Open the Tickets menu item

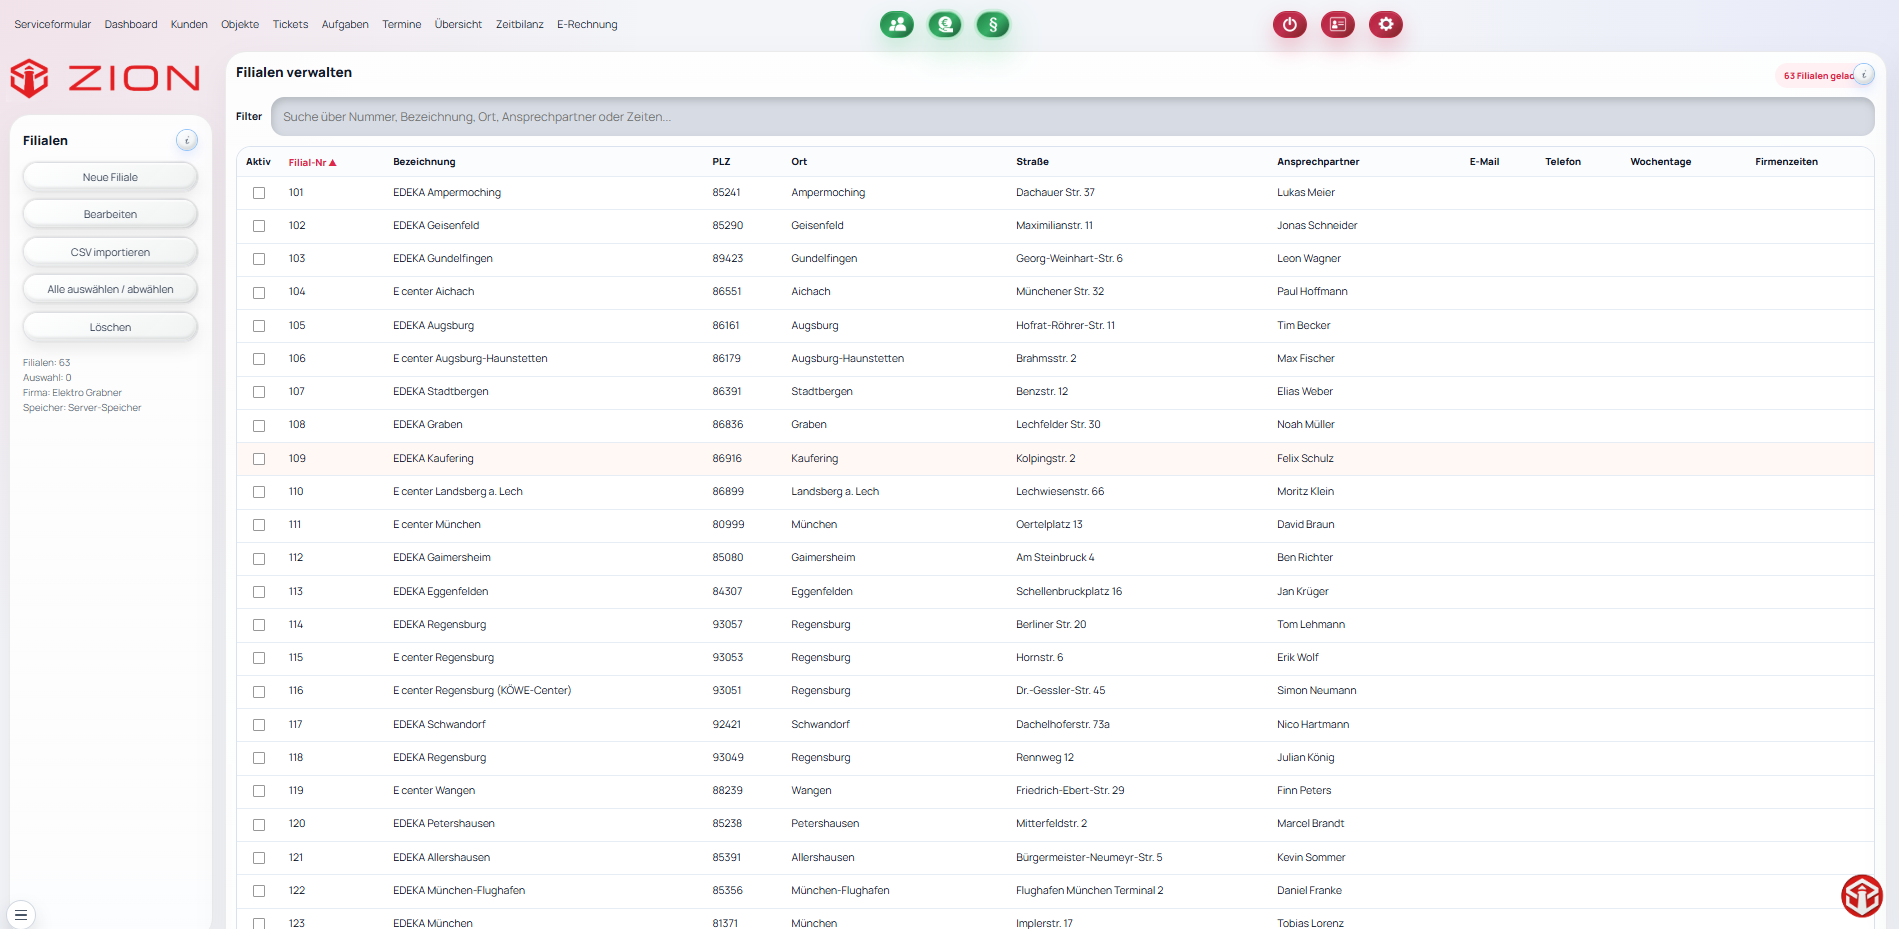290,24
